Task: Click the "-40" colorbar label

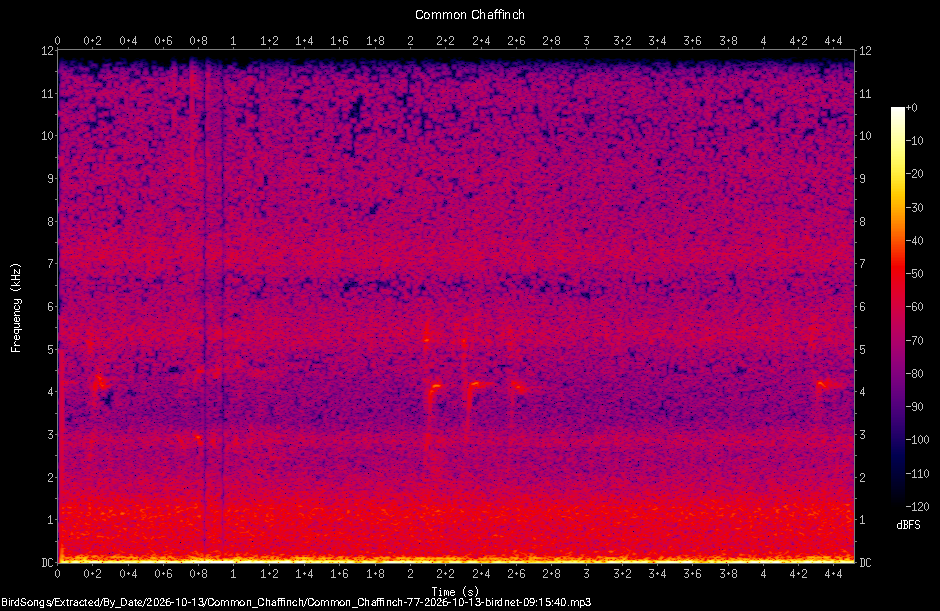Action: 914,240
